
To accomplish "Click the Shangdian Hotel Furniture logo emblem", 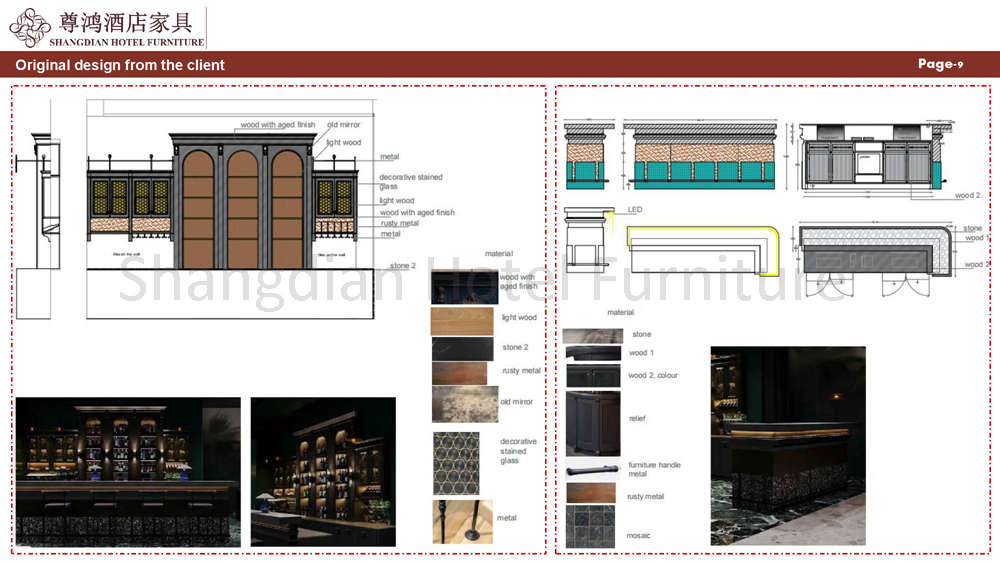I will pos(29,27).
